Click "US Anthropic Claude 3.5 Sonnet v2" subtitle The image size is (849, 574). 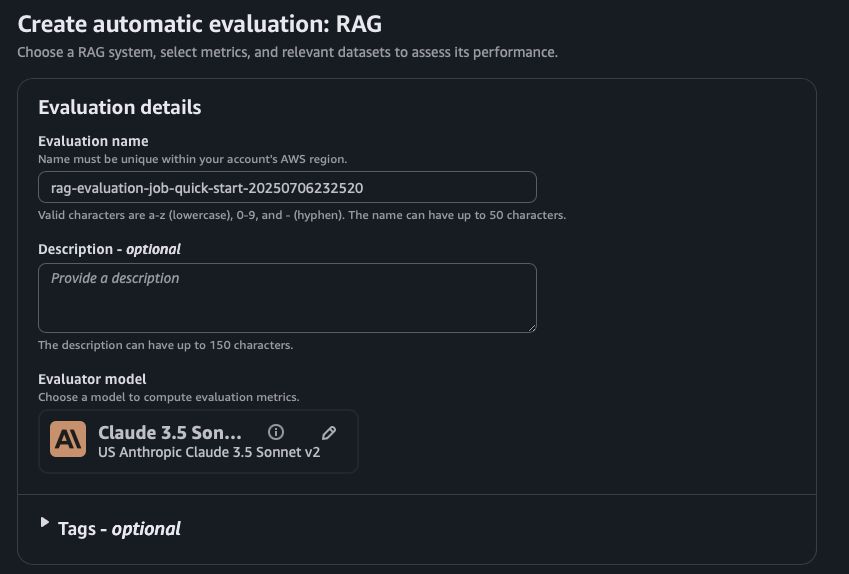[209, 452]
